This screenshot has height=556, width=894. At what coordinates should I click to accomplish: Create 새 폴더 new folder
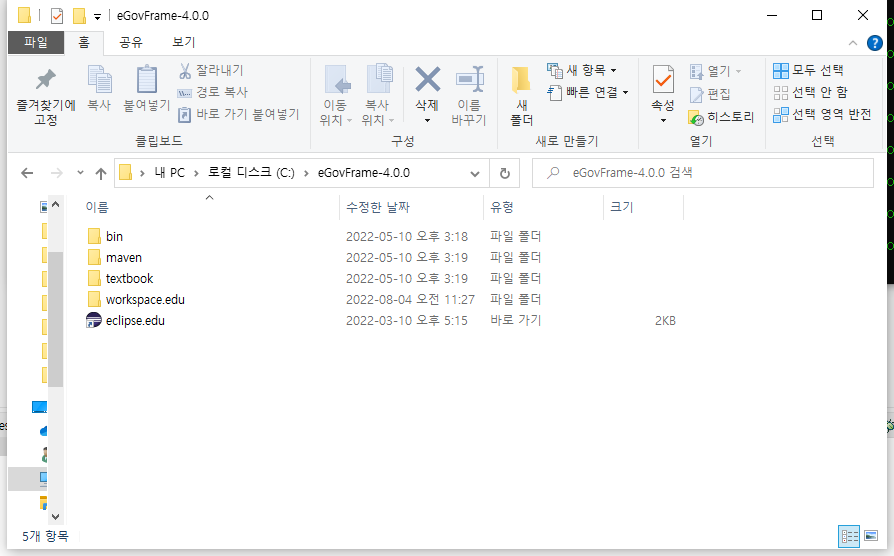(x=522, y=95)
